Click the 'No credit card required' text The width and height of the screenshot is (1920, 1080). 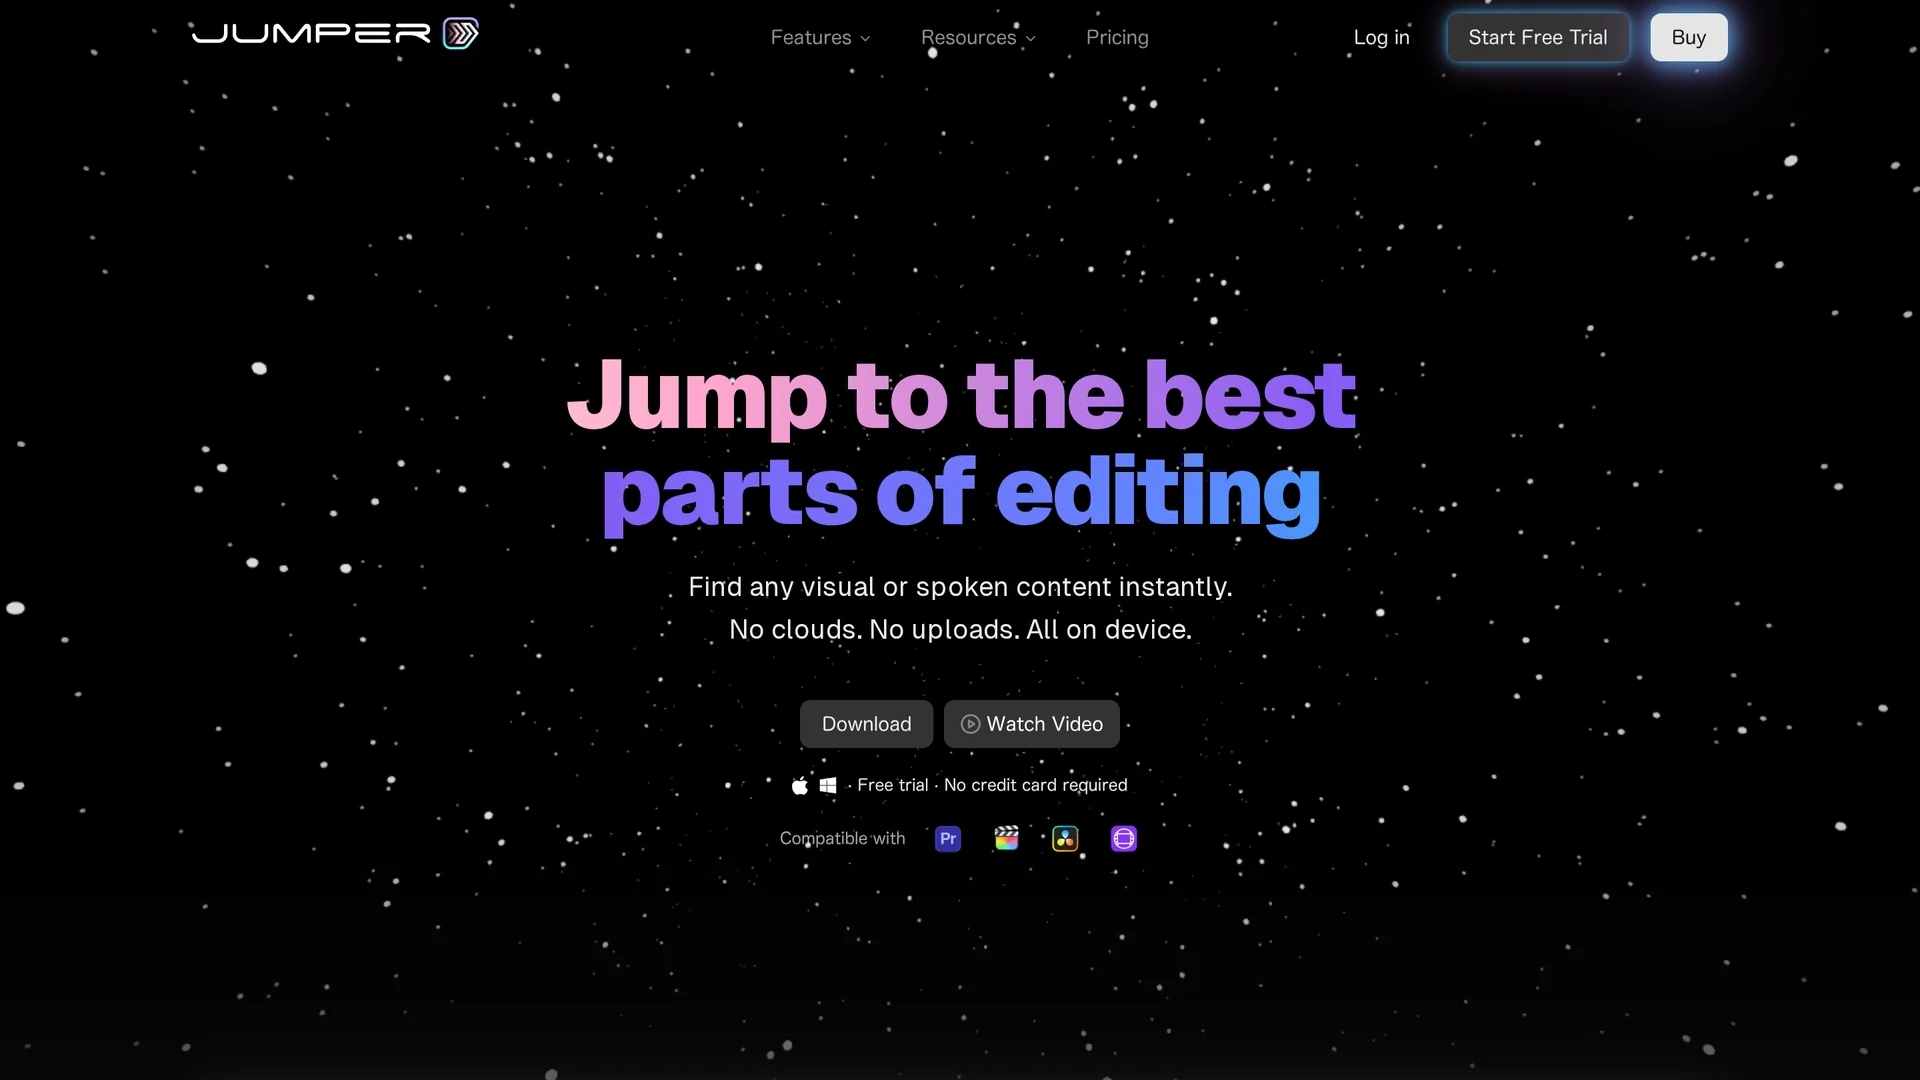(x=1035, y=786)
